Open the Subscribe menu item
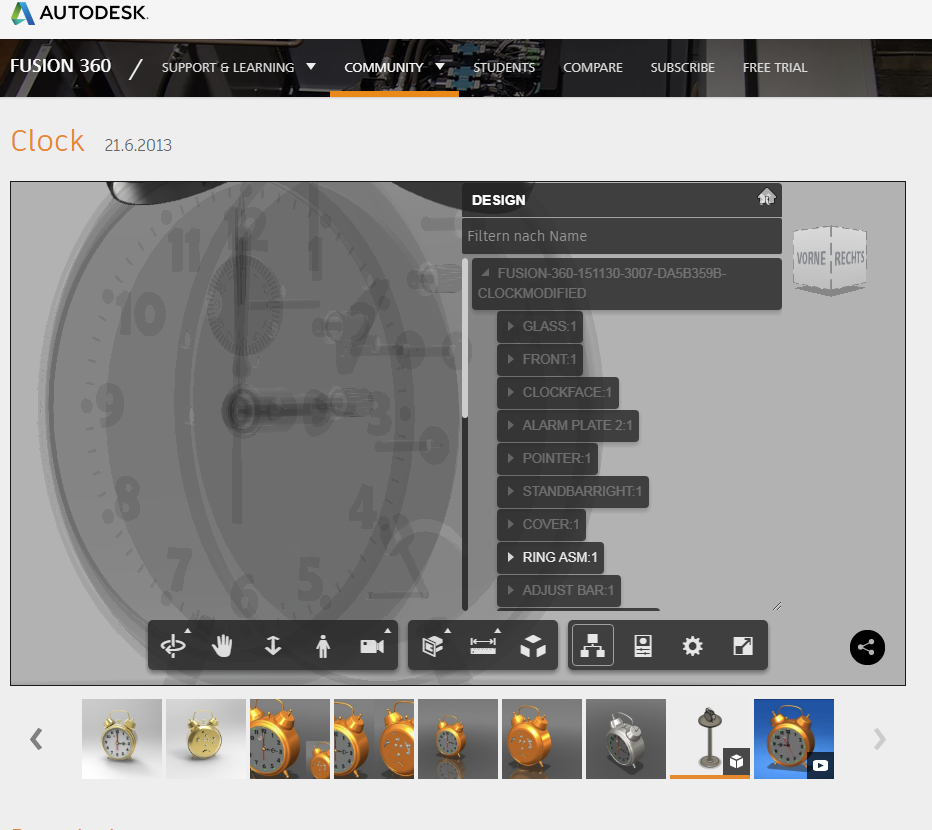The width and height of the screenshot is (932, 830). coord(682,67)
